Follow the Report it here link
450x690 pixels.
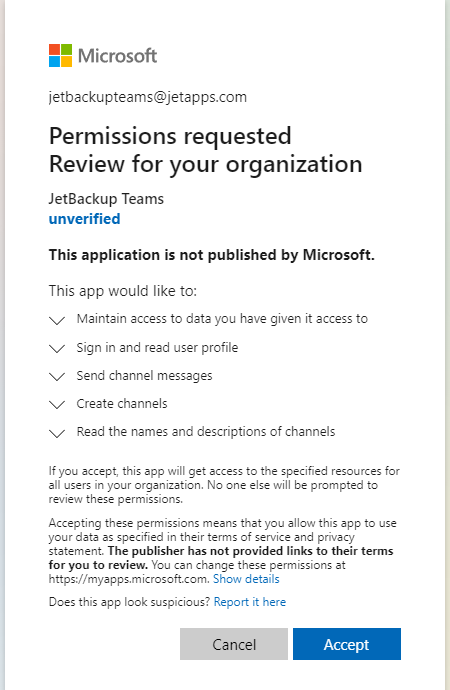250,602
